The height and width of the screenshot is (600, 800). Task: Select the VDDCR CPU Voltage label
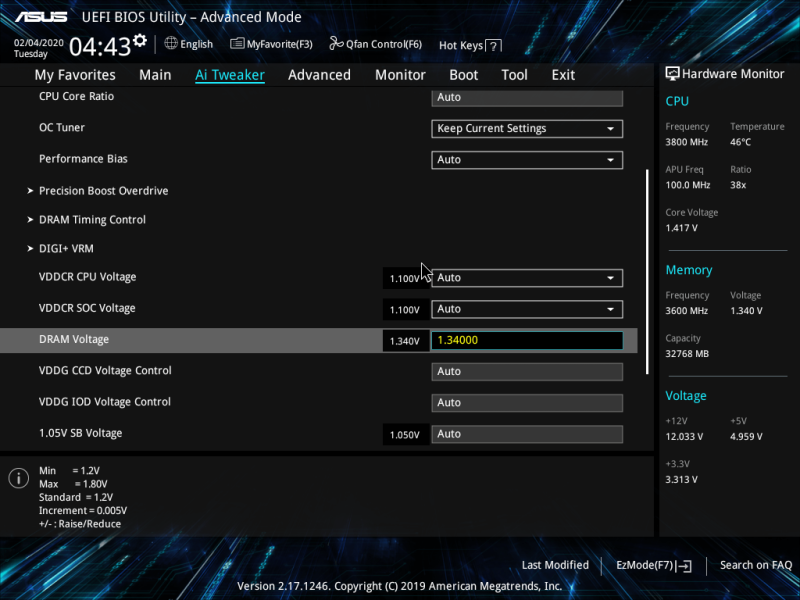[88, 277]
